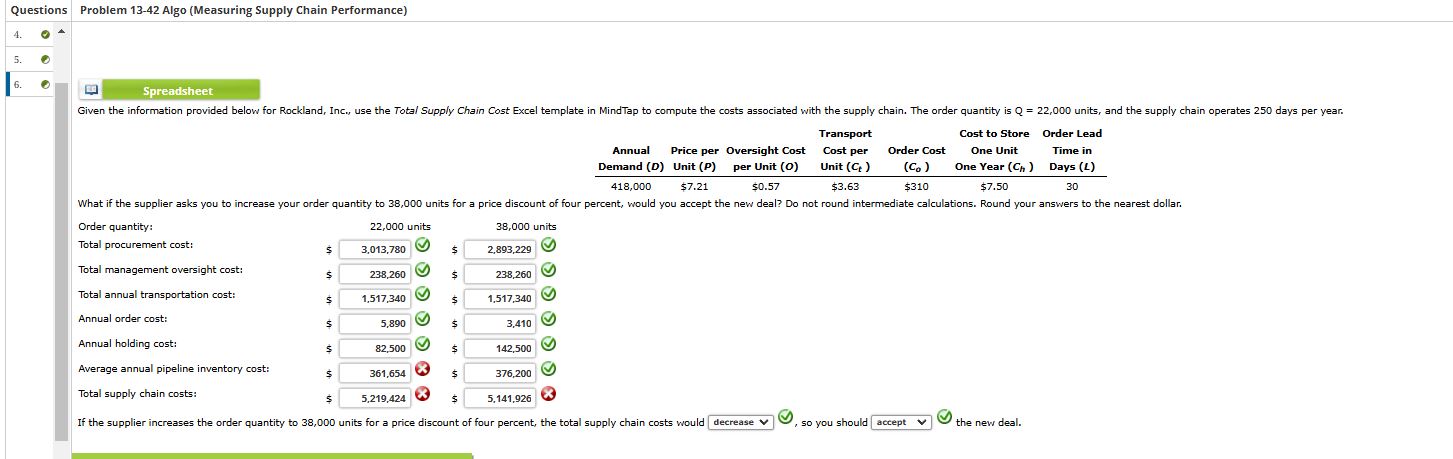Click the book icon on Spreadsheet button
This screenshot has height=459, width=1453.
(x=91, y=90)
